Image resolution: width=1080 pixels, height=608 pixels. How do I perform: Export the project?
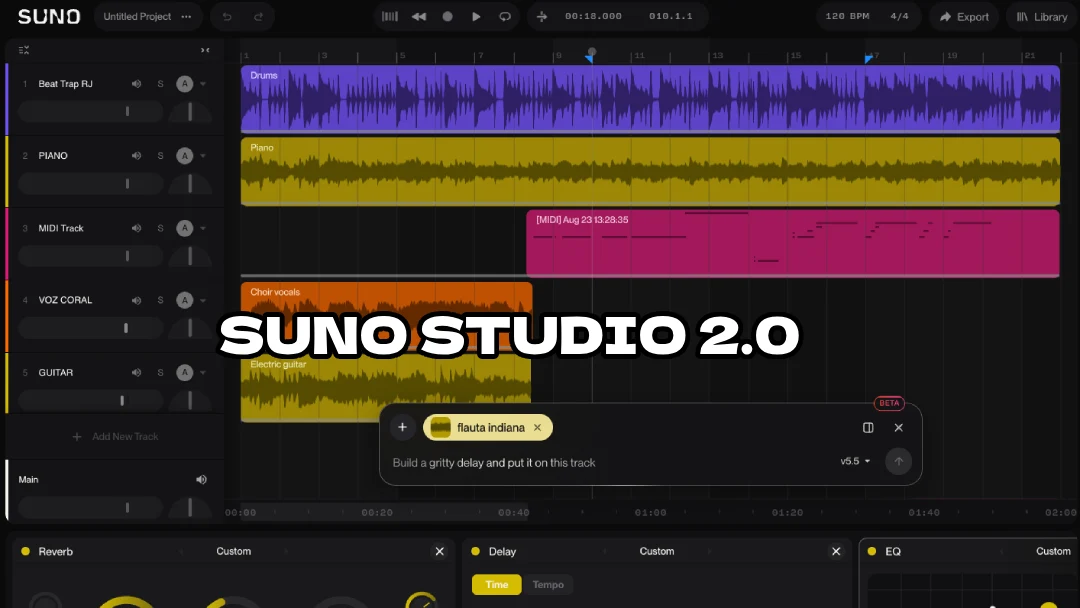964,17
